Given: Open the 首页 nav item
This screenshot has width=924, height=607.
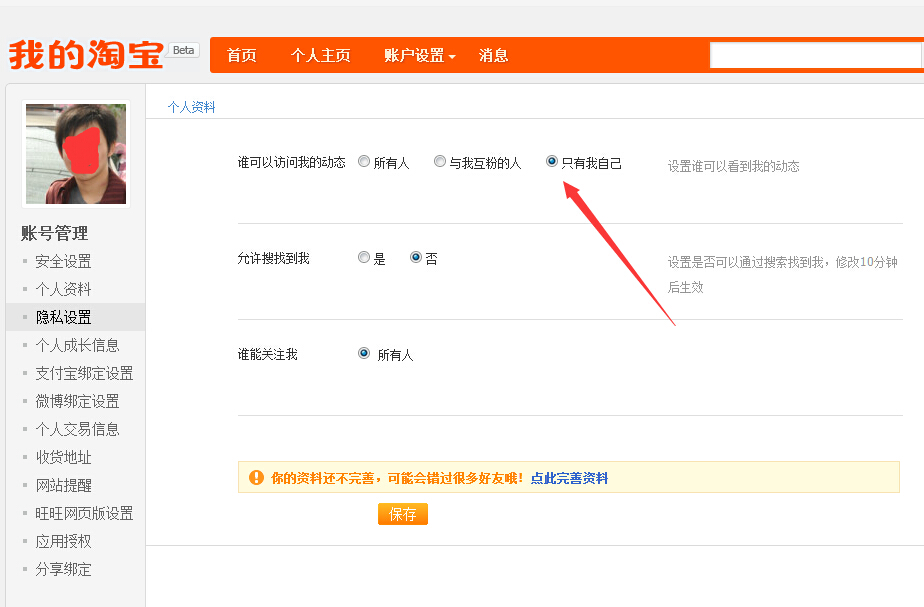Looking at the screenshot, I should tap(242, 55).
